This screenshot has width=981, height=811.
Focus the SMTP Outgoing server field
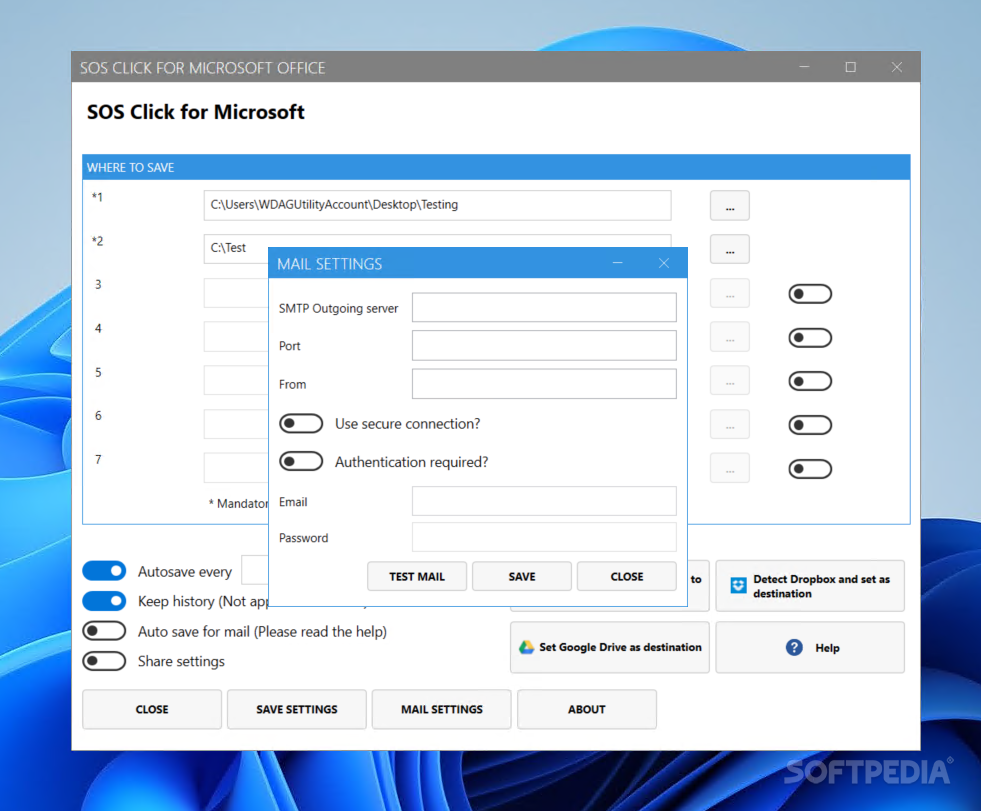(544, 307)
